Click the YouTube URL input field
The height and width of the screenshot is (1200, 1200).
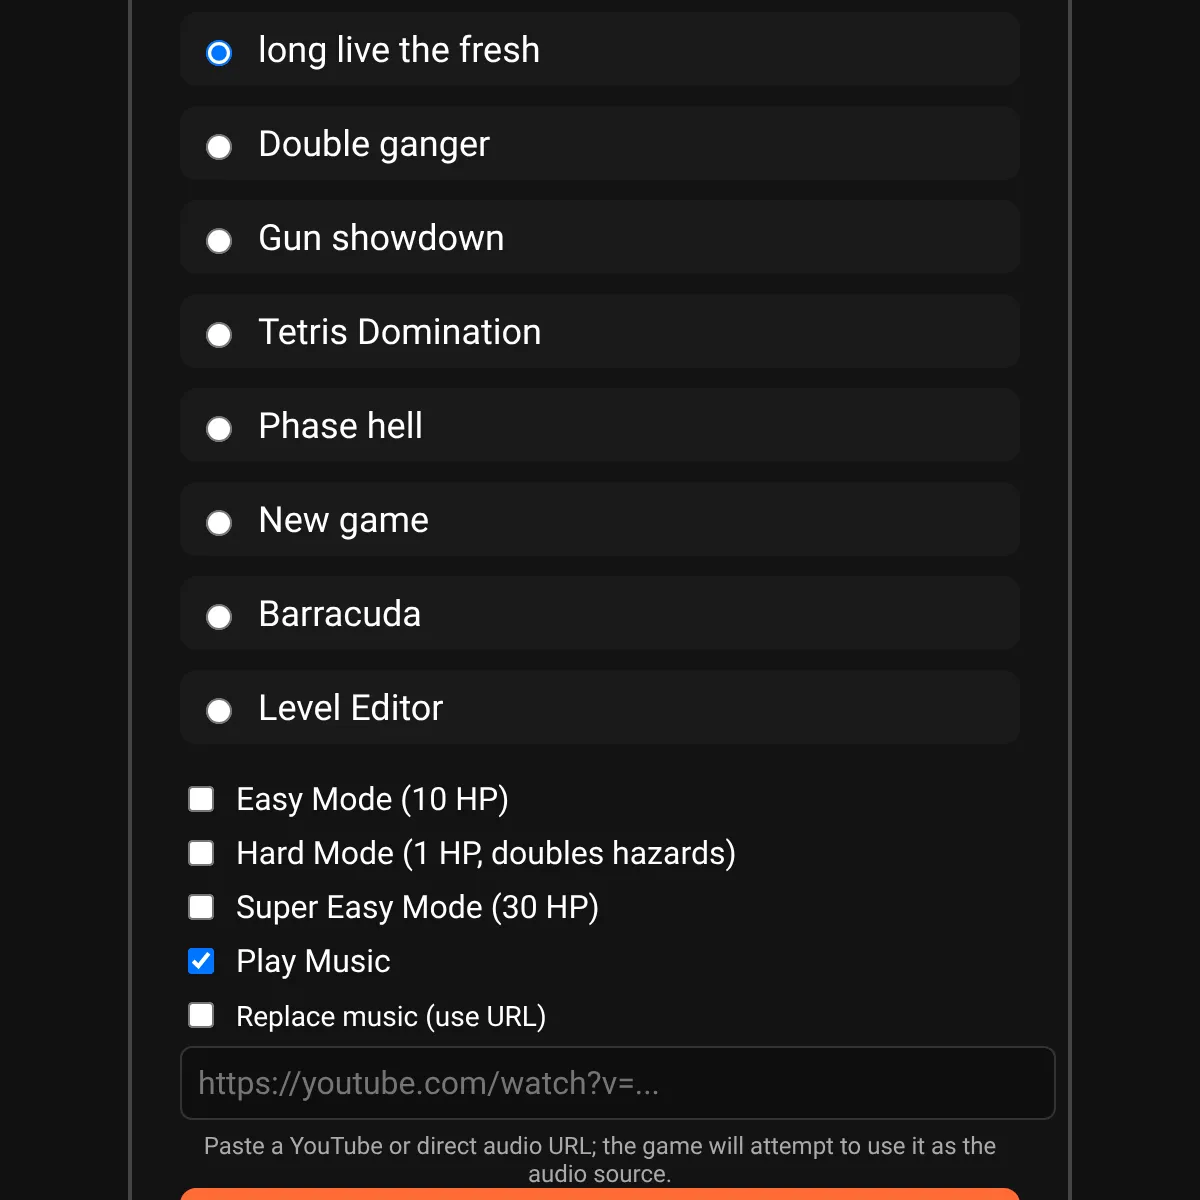pos(617,1083)
